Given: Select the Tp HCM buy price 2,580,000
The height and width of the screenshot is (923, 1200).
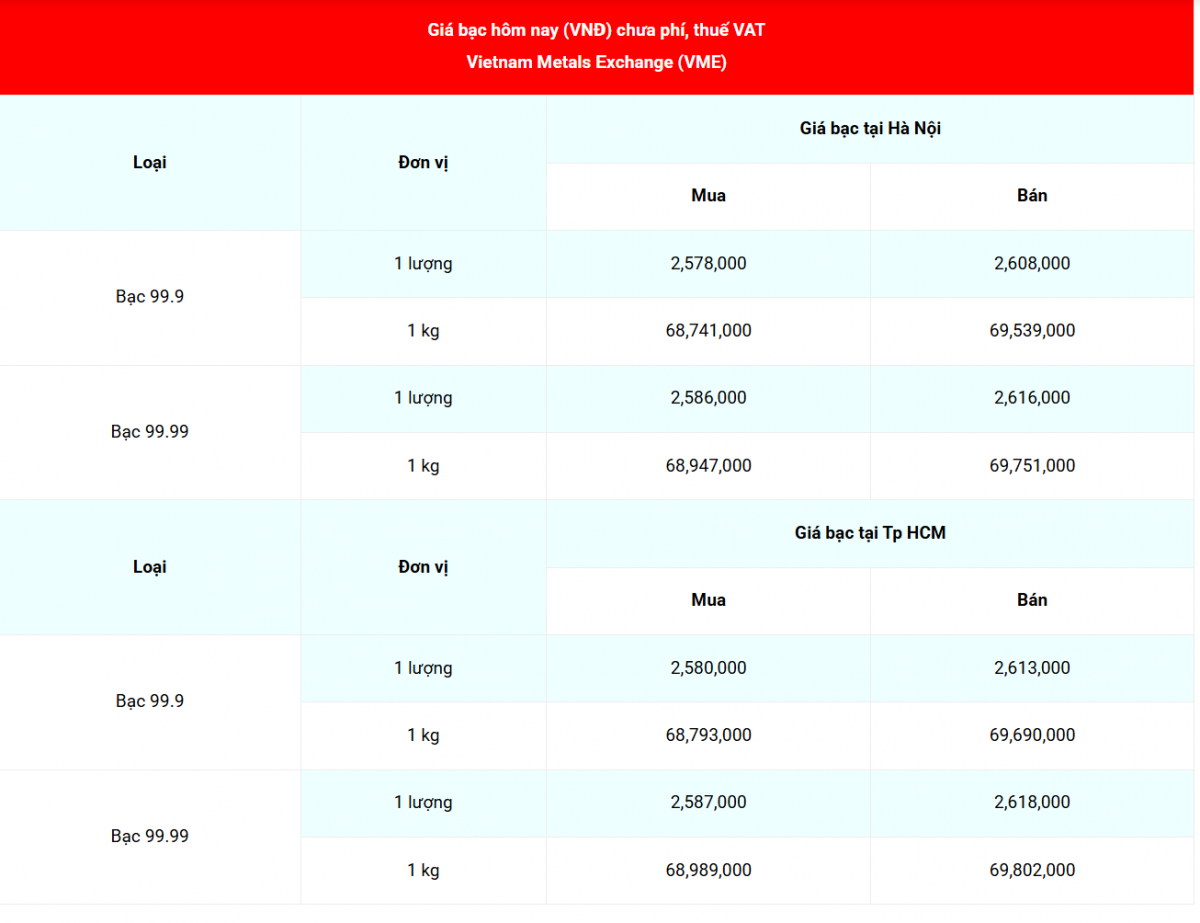Looking at the screenshot, I should coord(708,668).
